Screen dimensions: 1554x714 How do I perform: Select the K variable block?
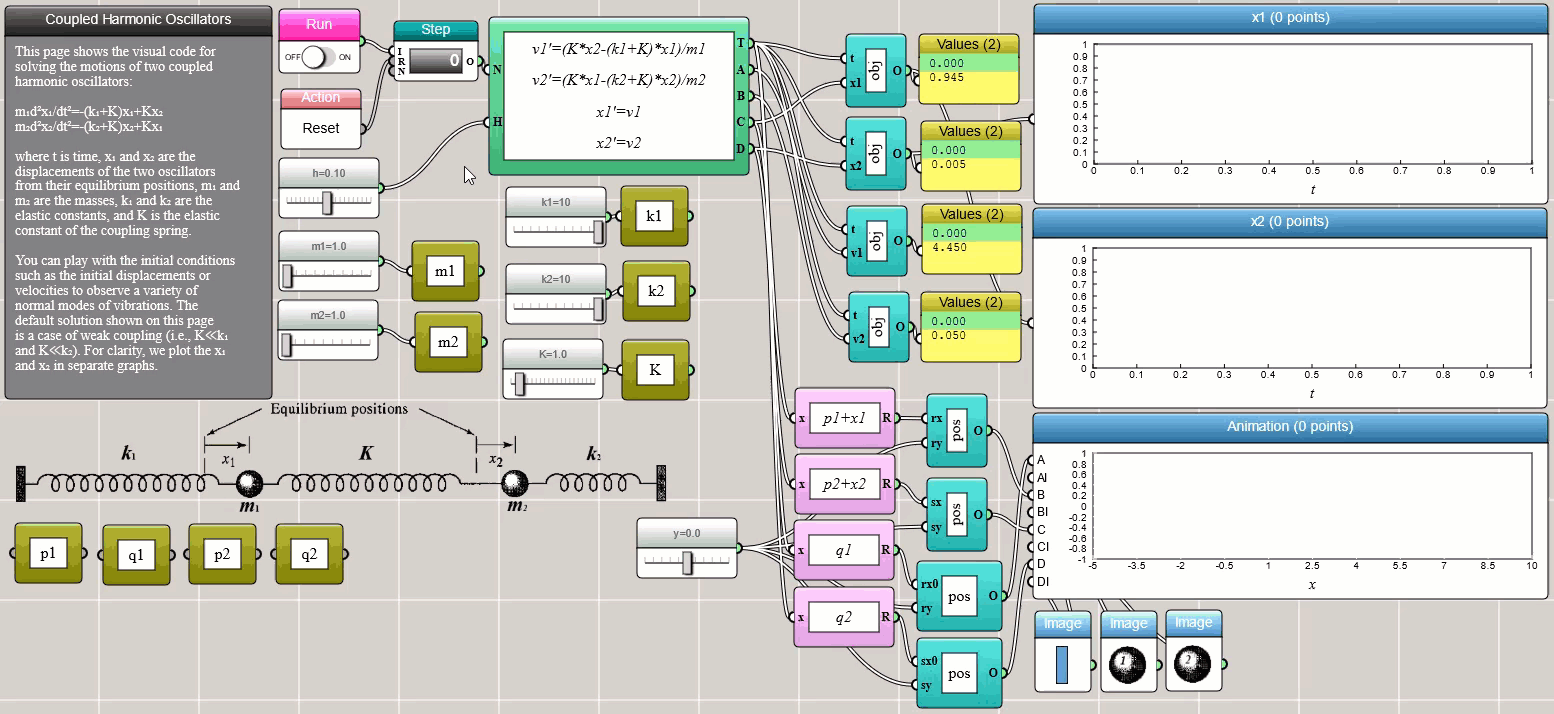tap(655, 369)
